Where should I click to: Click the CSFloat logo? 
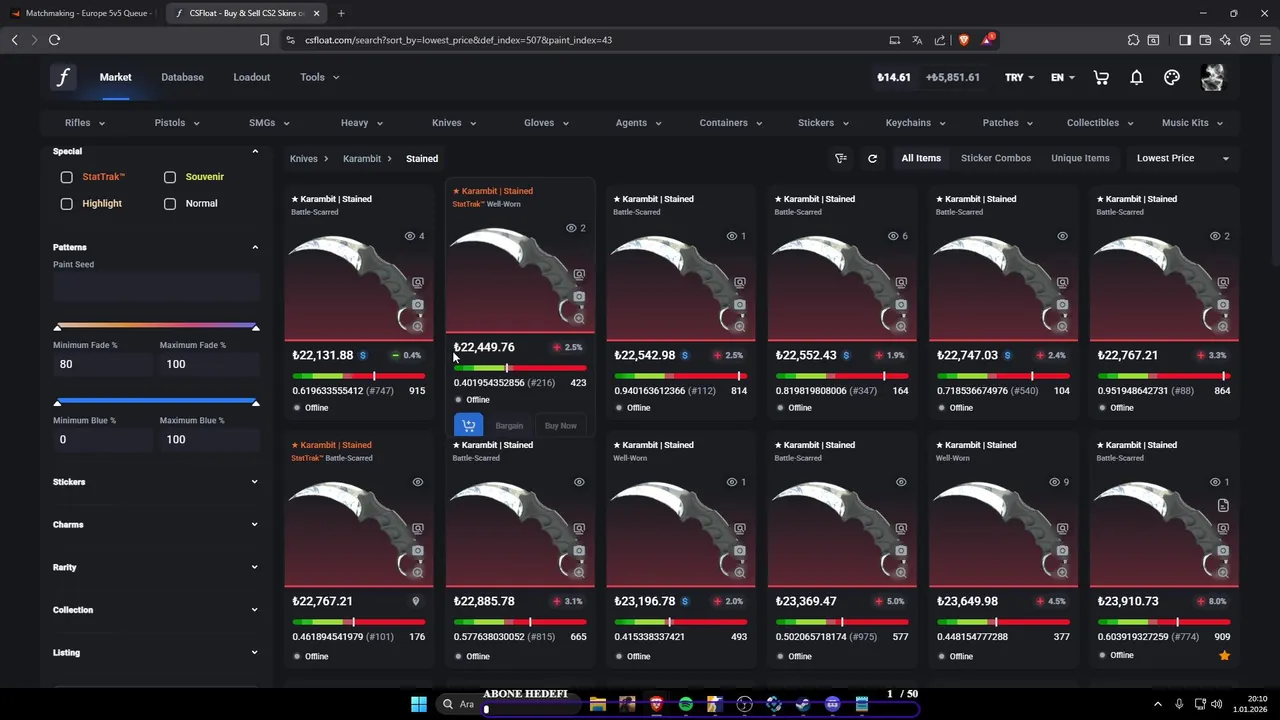click(63, 77)
